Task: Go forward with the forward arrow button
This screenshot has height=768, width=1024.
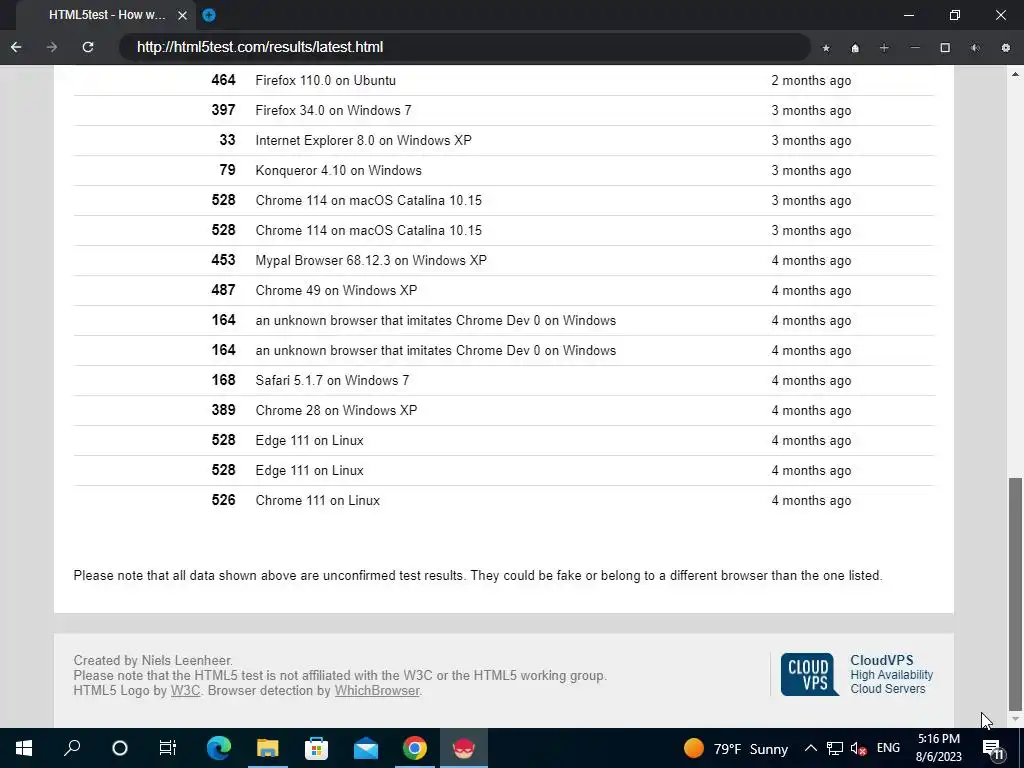Action: [x=52, y=47]
